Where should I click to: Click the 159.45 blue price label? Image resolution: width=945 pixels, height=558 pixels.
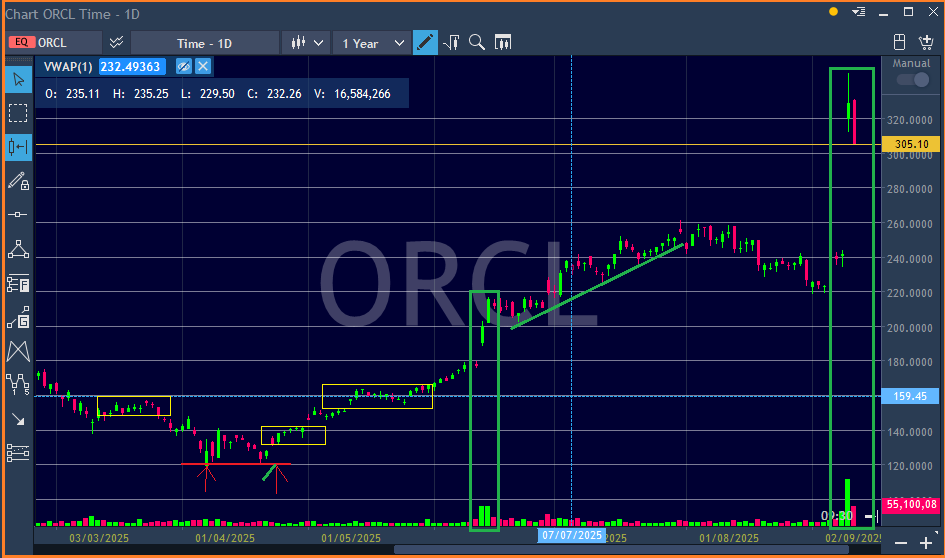point(910,396)
